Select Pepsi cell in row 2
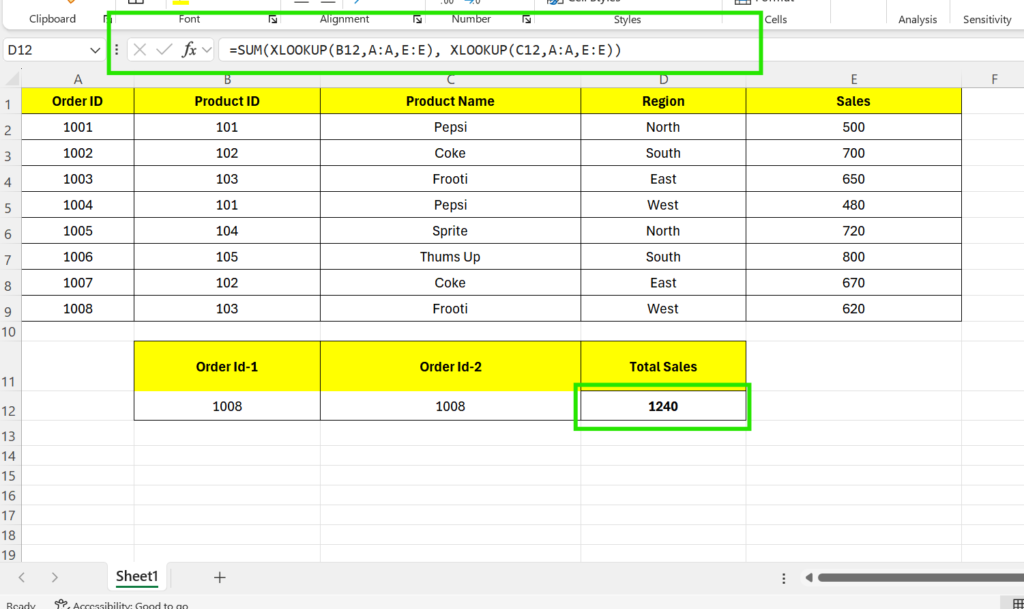 [x=451, y=127]
